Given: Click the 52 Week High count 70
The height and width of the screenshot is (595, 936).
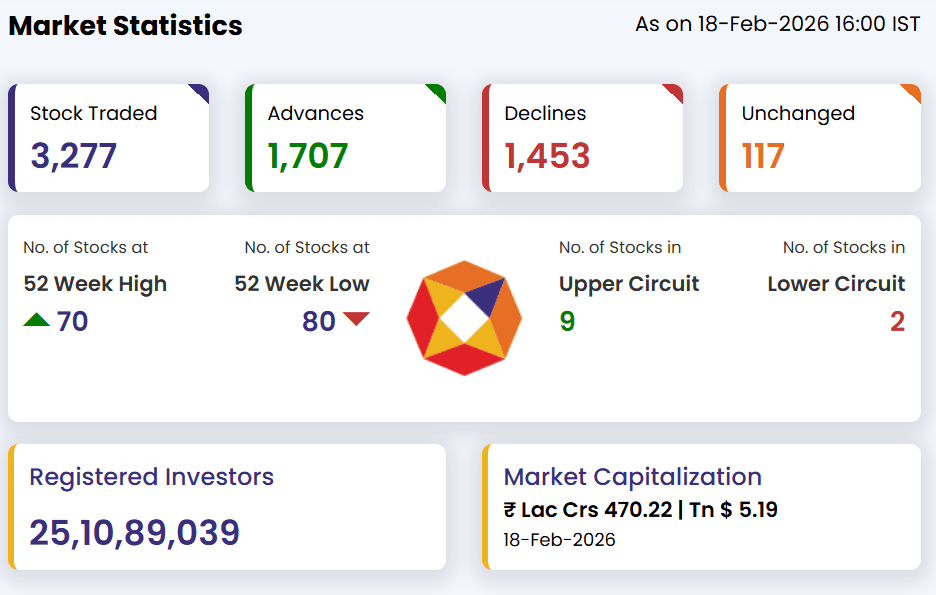Looking at the screenshot, I should pos(72,322).
